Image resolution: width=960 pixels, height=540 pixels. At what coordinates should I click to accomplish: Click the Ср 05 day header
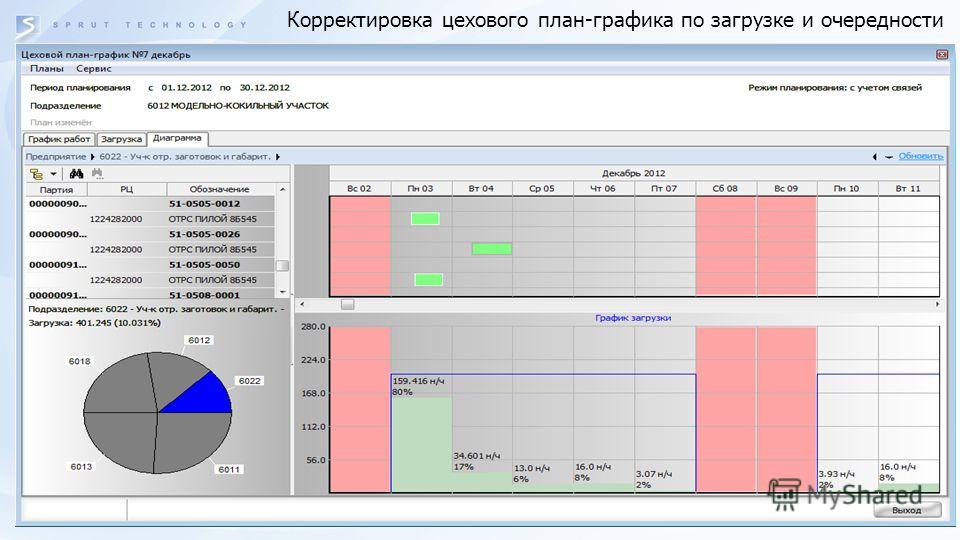point(542,189)
